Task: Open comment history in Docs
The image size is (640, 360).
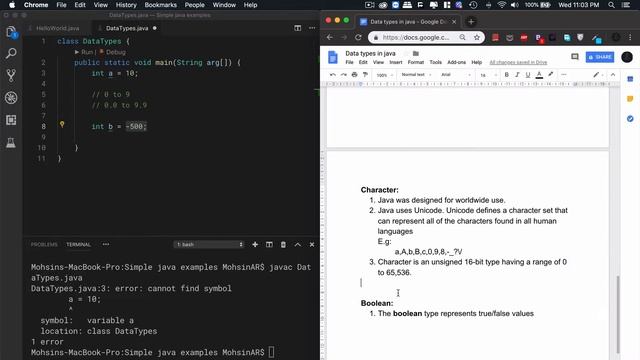Action: pos(575,57)
